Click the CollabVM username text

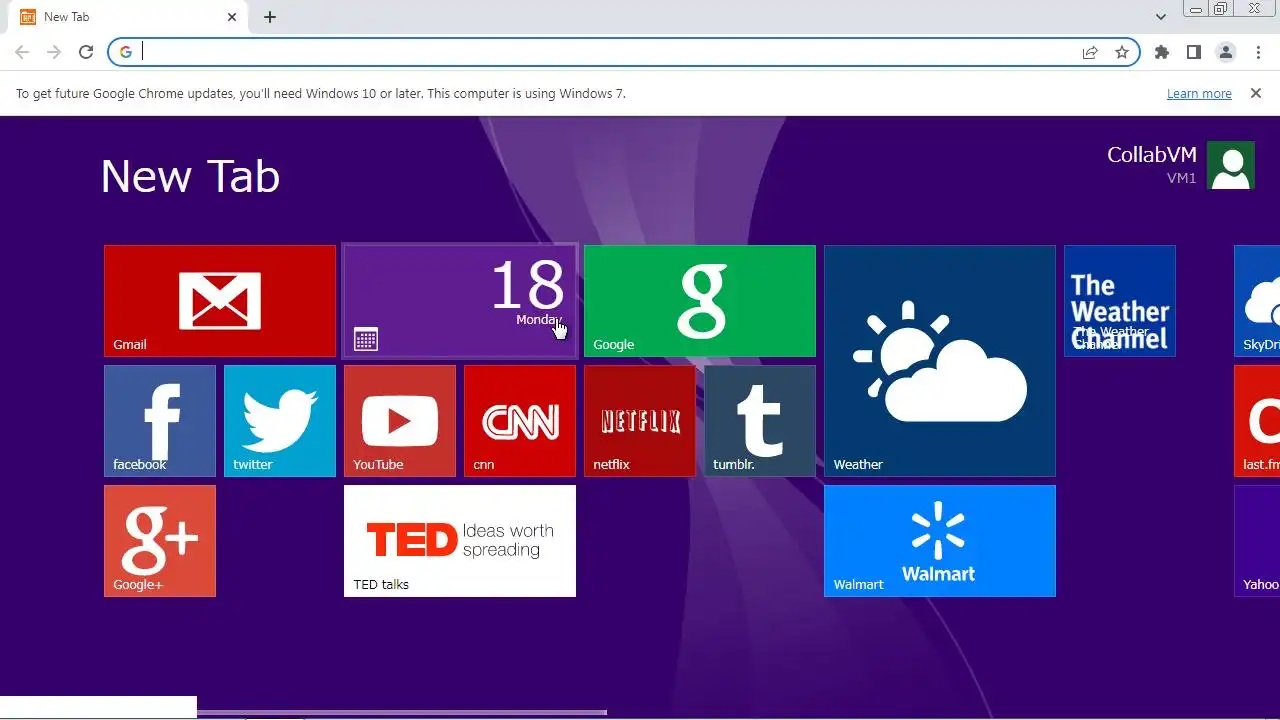click(1151, 155)
